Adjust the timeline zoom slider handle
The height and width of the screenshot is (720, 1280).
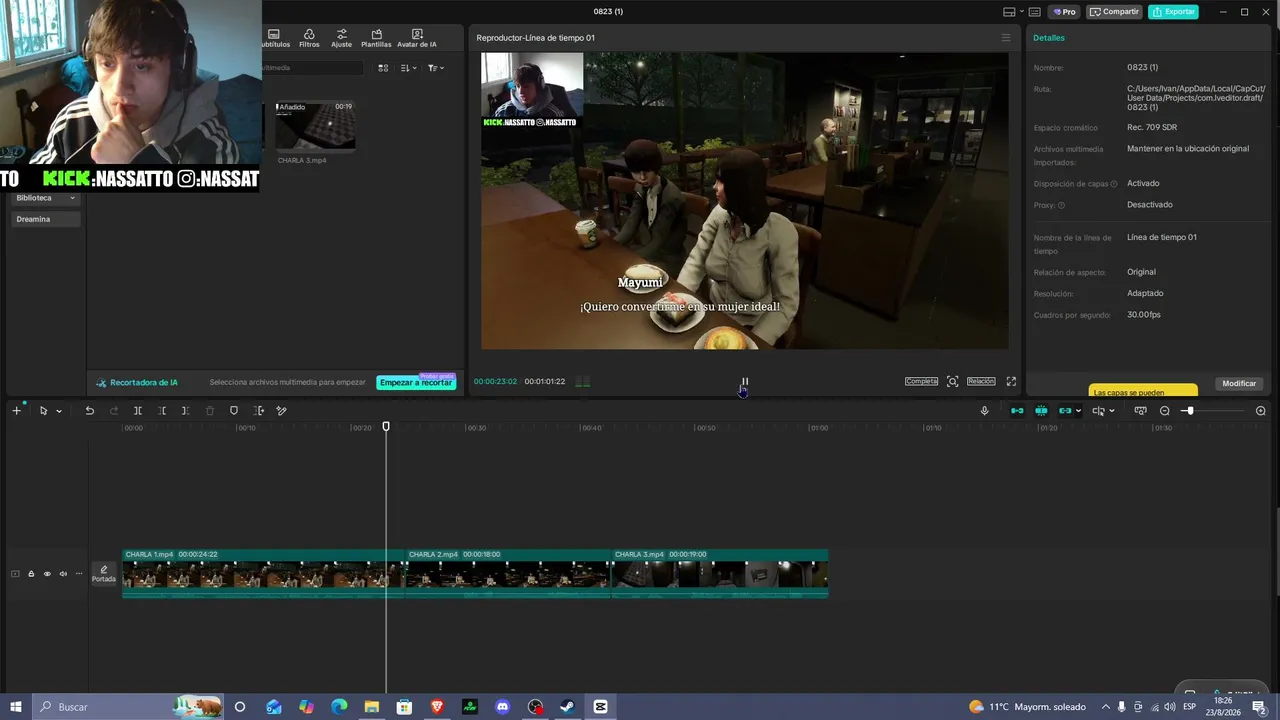[1189, 411]
